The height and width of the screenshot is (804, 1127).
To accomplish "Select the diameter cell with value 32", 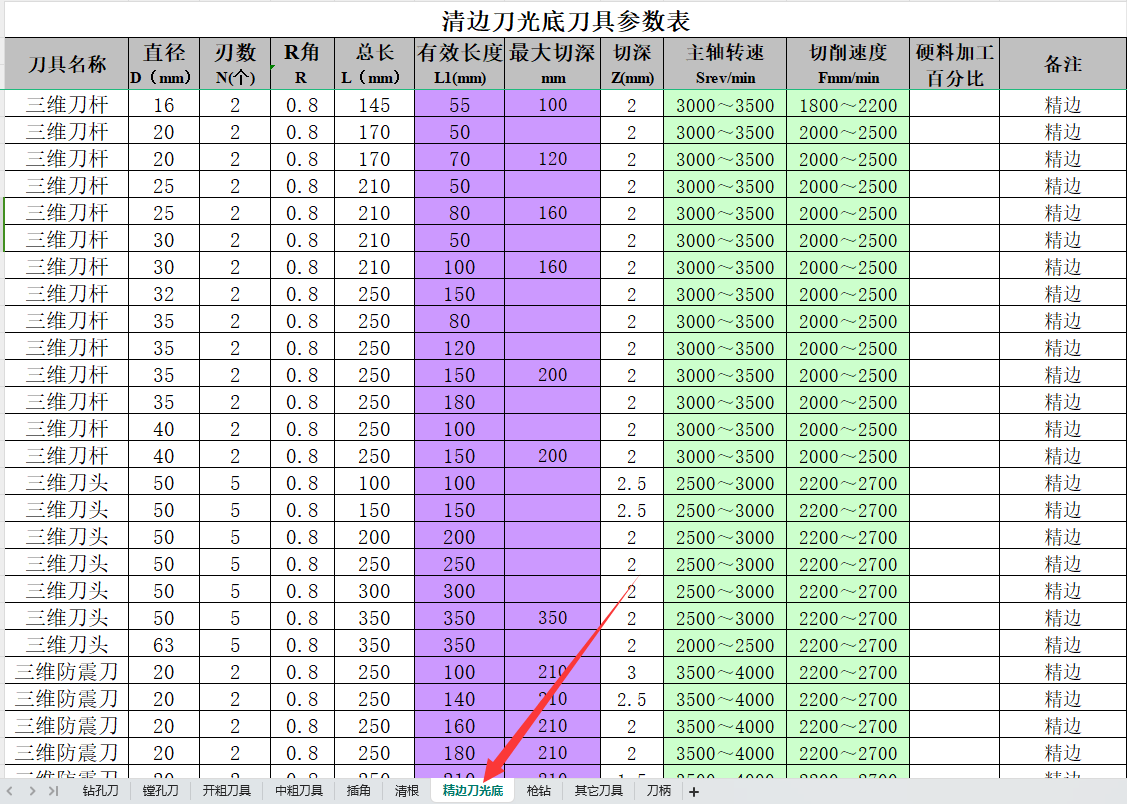I will pos(164,294).
